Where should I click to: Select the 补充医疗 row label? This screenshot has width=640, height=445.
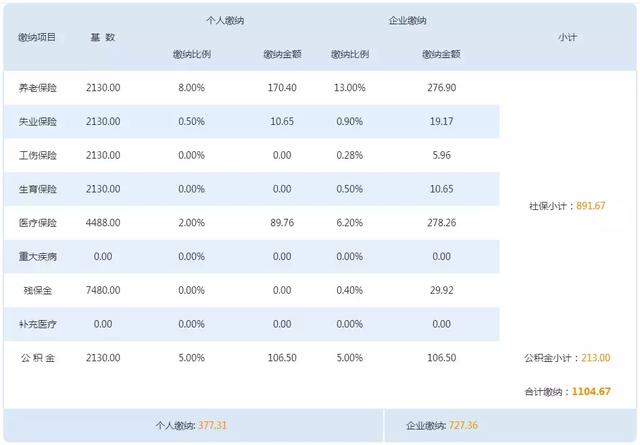tap(37, 324)
